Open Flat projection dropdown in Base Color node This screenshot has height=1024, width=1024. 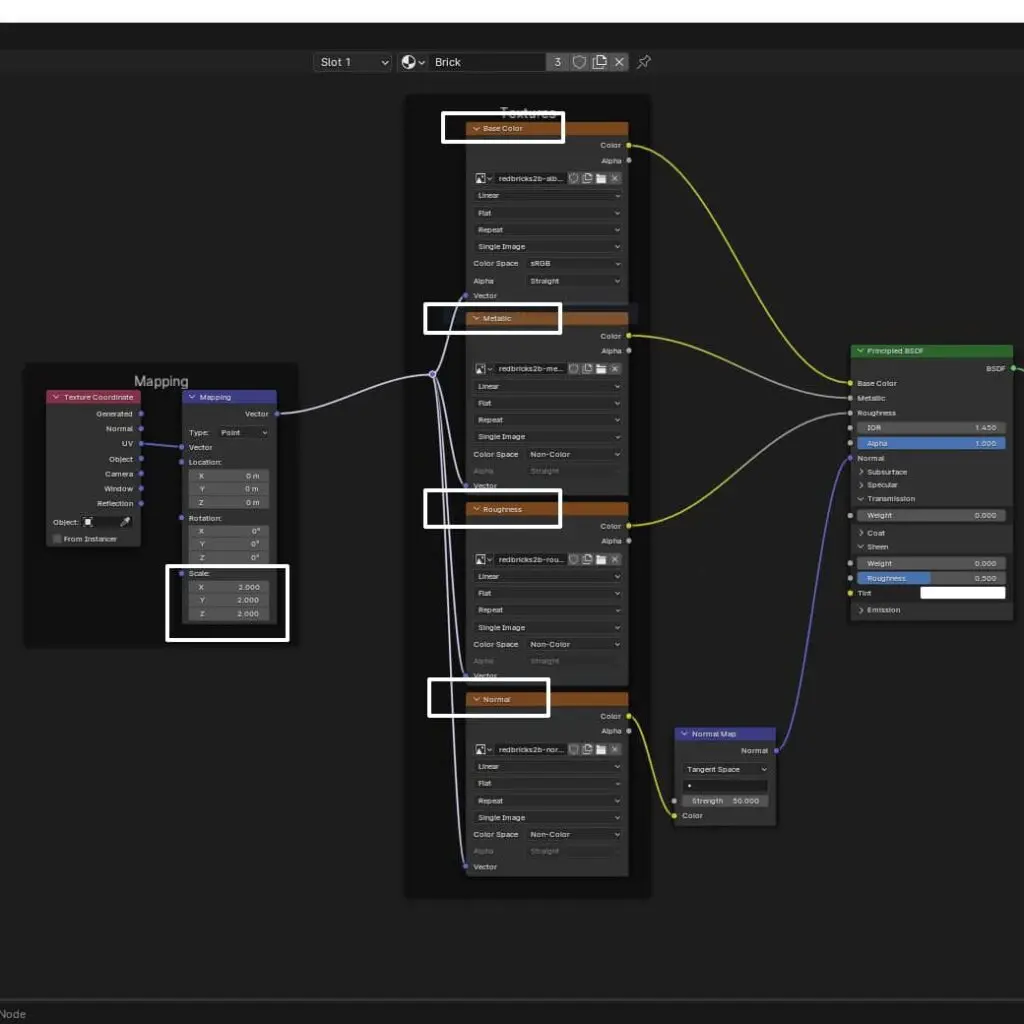click(547, 213)
